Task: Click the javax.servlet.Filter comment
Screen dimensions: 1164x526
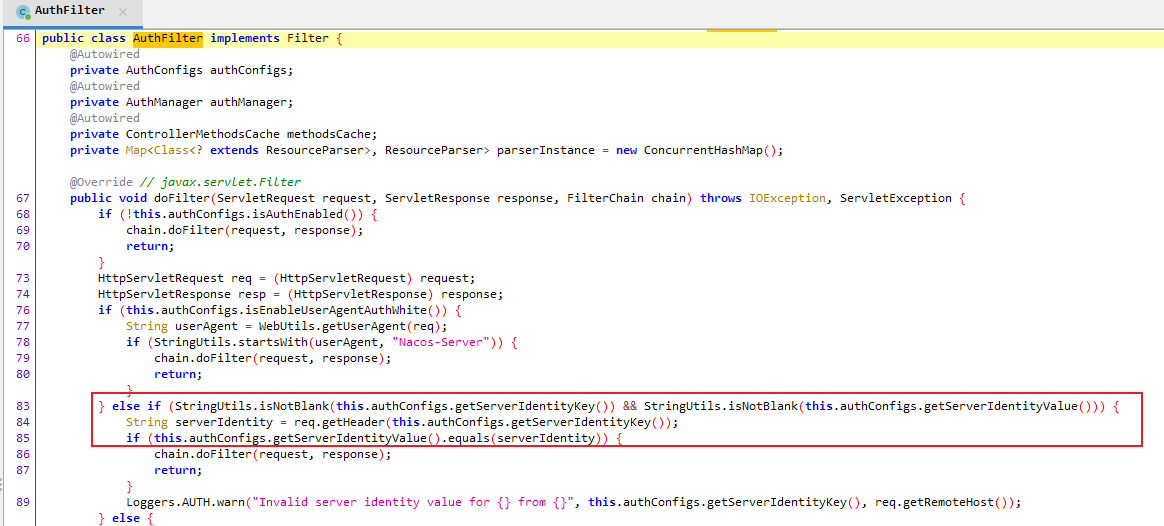Action: tap(221, 183)
